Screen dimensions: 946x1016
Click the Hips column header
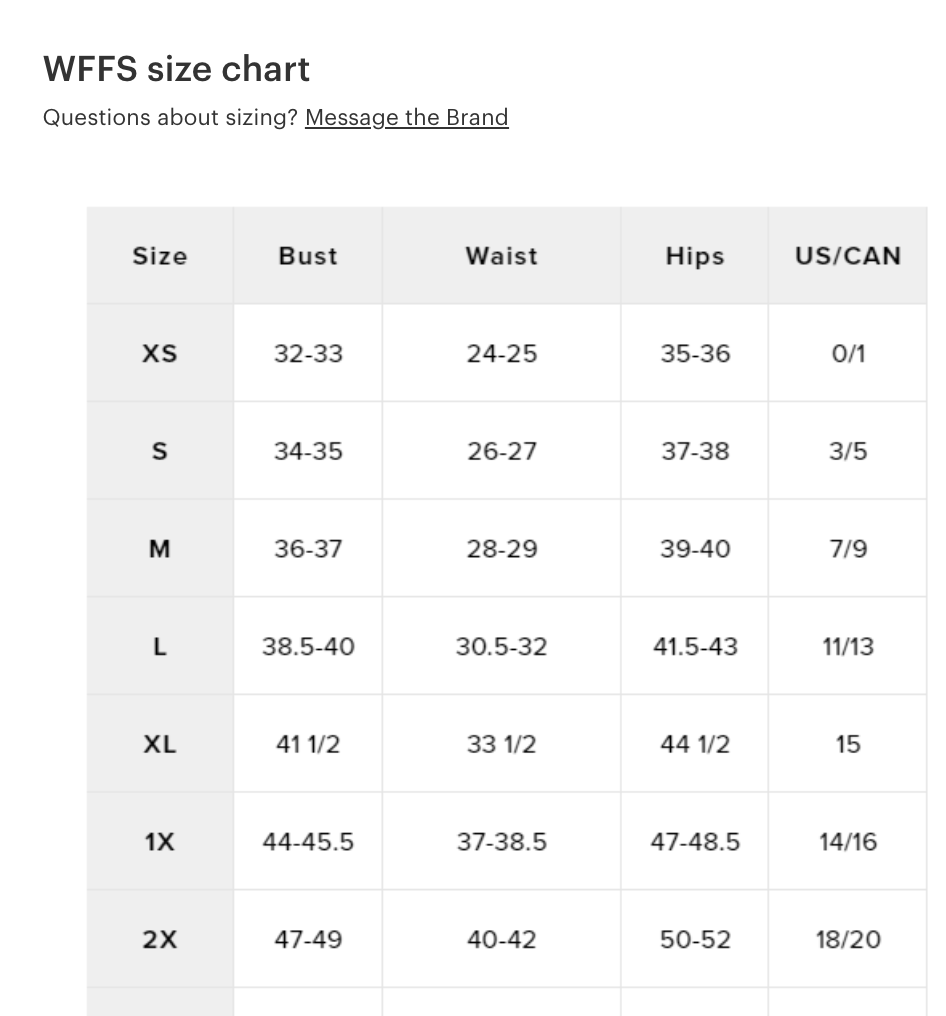tap(694, 256)
